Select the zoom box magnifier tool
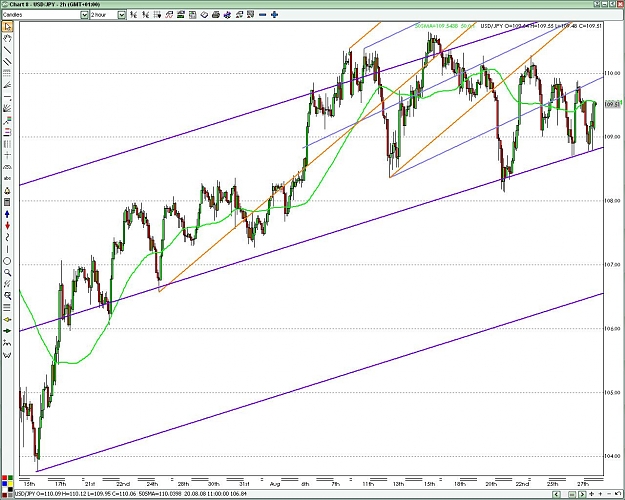The width and height of the screenshot is (625, 500). [7, 296]
